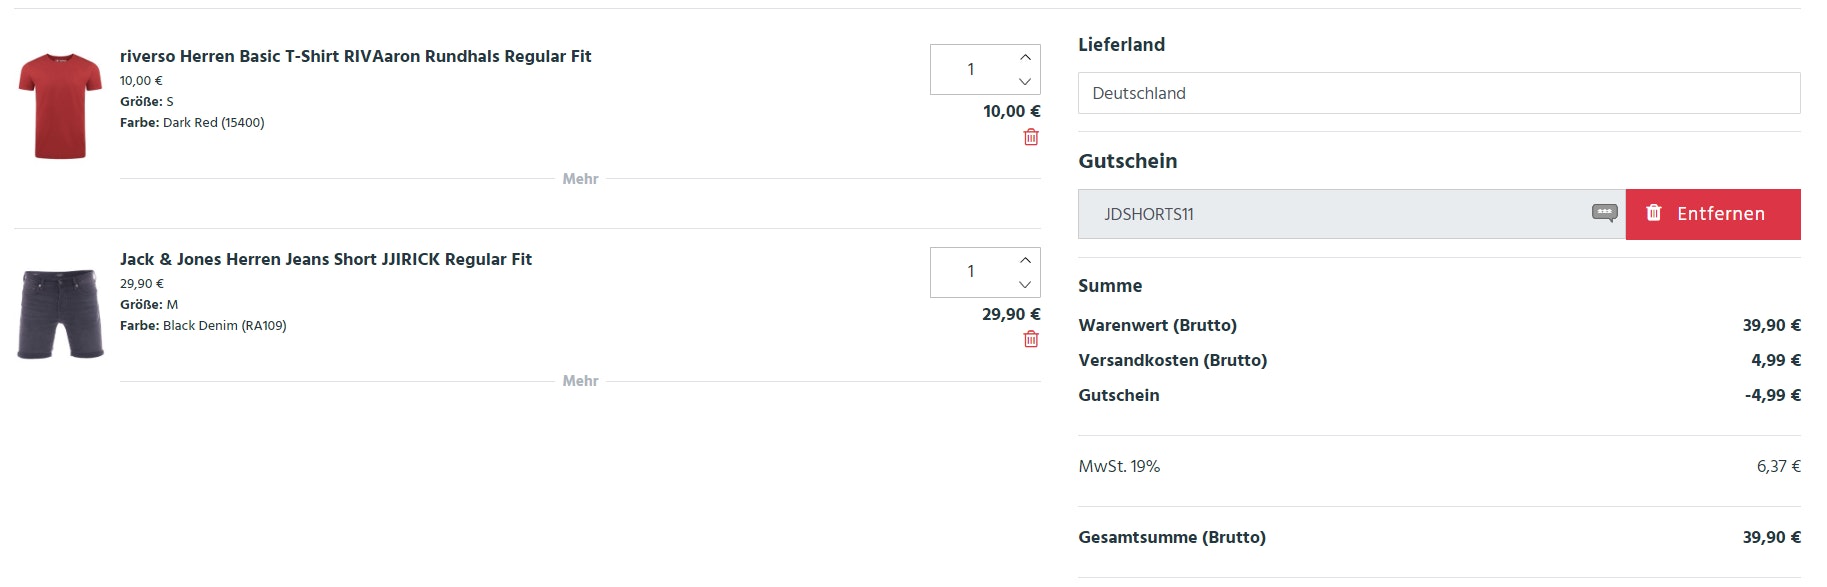Screen dimensions: 1827x587
Task: Click the trash icon inside the Entfernen button
Action: click(x=1655, y=213)
